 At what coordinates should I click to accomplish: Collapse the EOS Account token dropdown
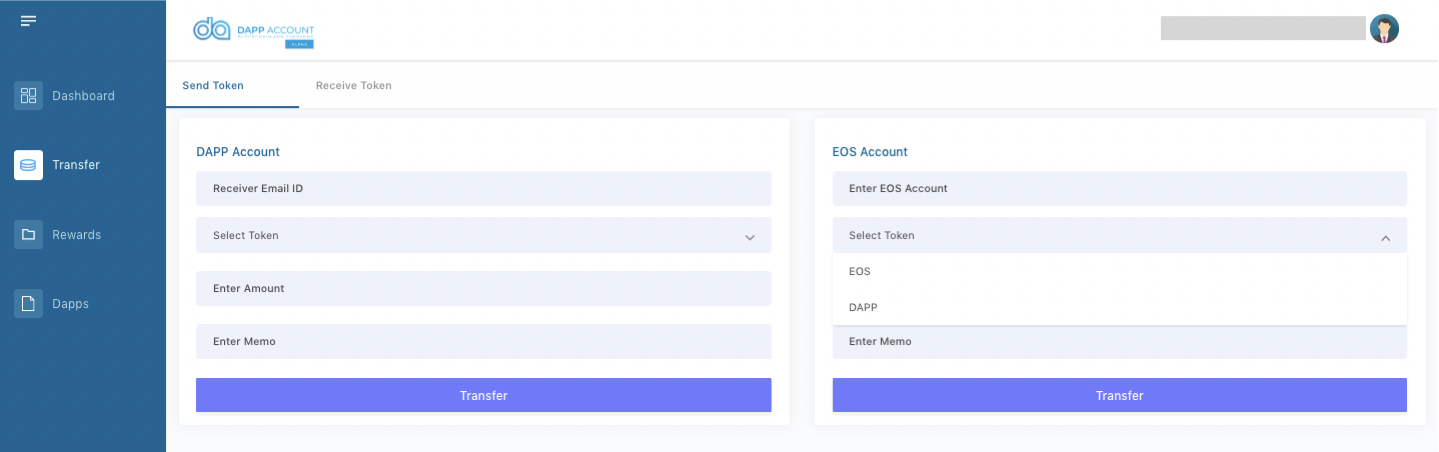point(1385,237)
